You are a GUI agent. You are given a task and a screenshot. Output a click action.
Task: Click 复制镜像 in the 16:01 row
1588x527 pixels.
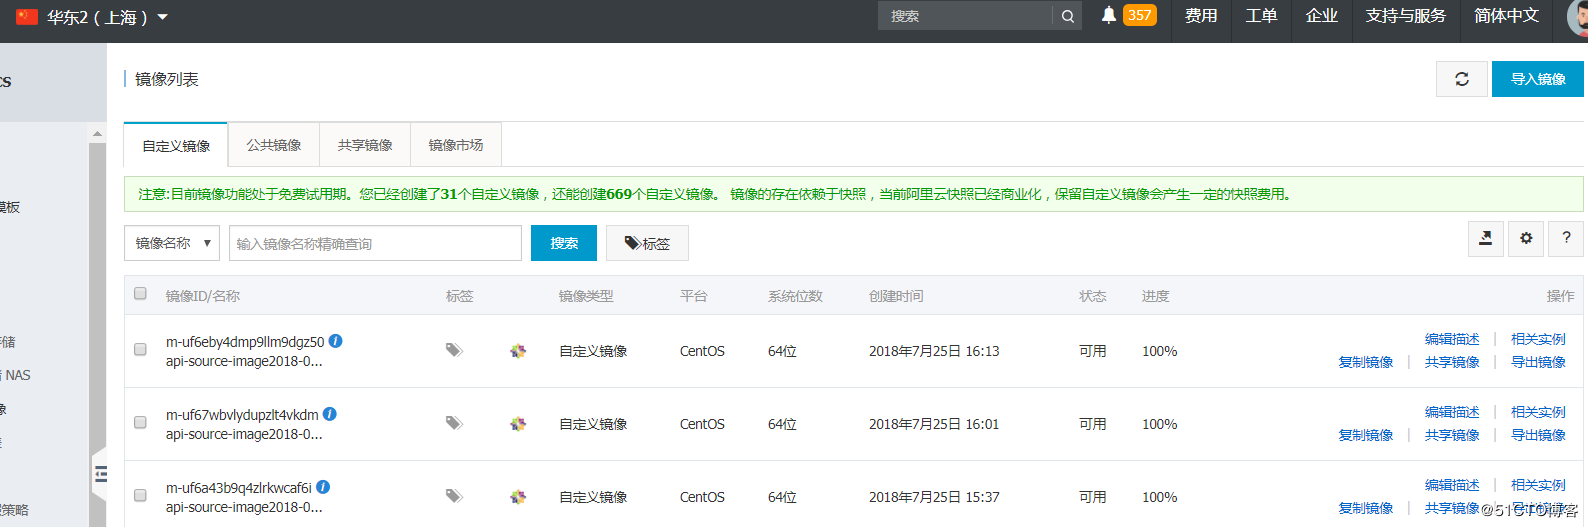coord(1366,435)
